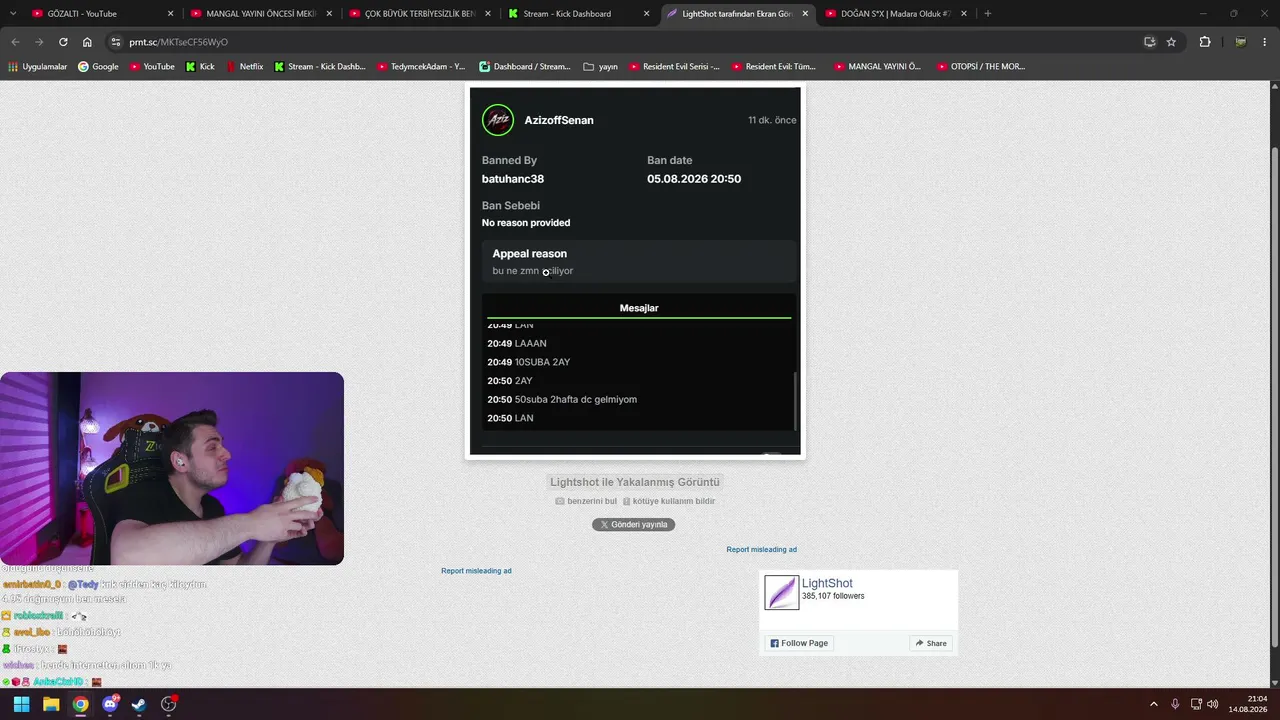The width and height of the screenshot is (1280, 720).
Task: Open the Stream - Kick Dashb... bookmark
Action: pyautogui.click(x=319, y=67)
